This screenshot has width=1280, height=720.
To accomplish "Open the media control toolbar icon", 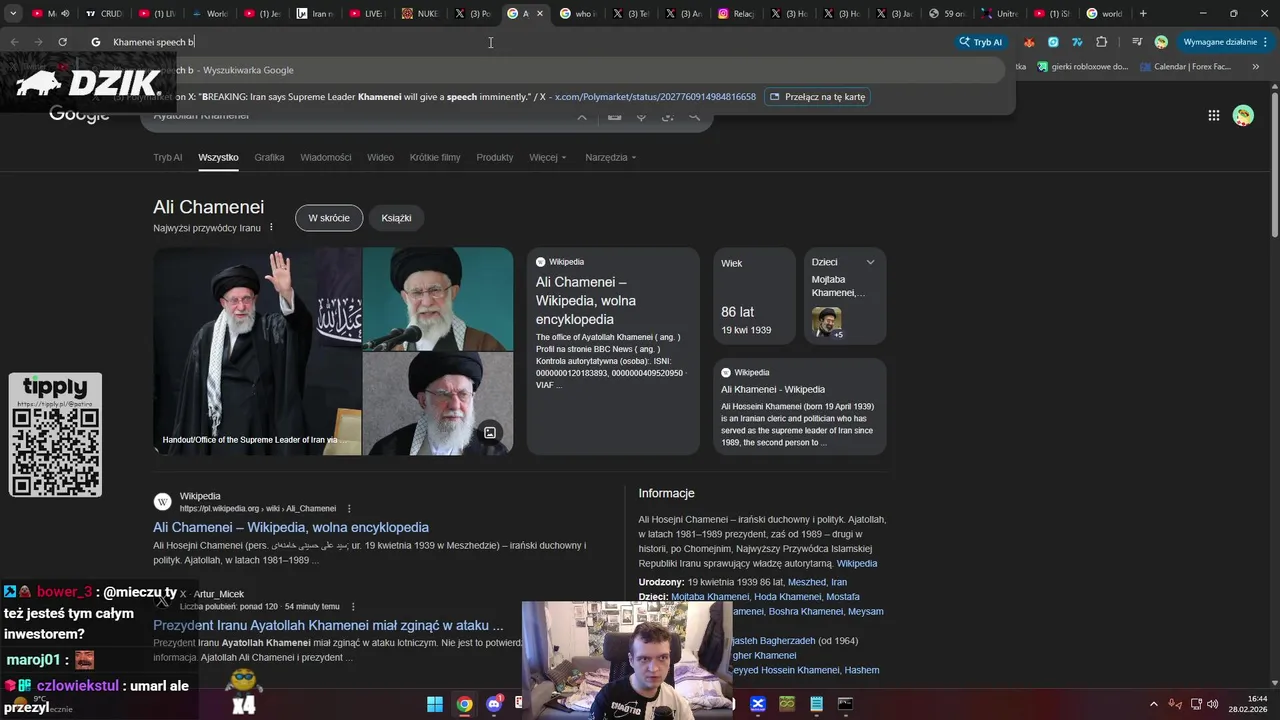I will click(1137, 42).
